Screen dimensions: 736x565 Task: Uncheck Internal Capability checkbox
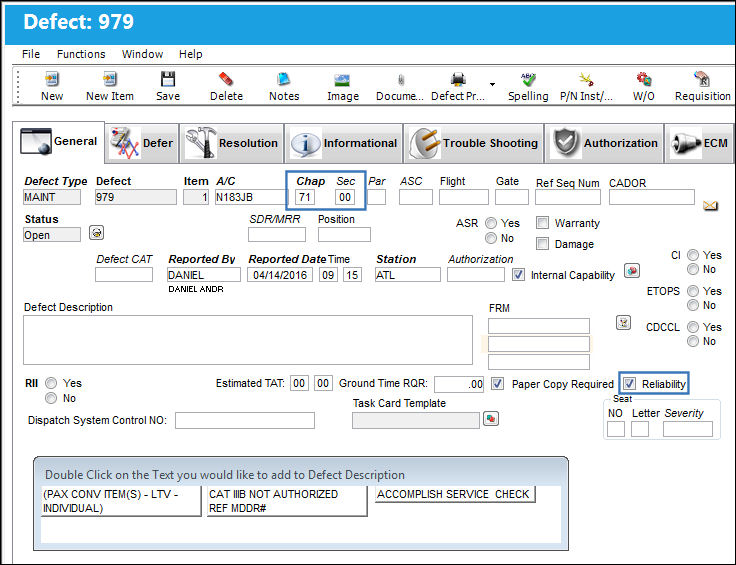pos(518,275)
